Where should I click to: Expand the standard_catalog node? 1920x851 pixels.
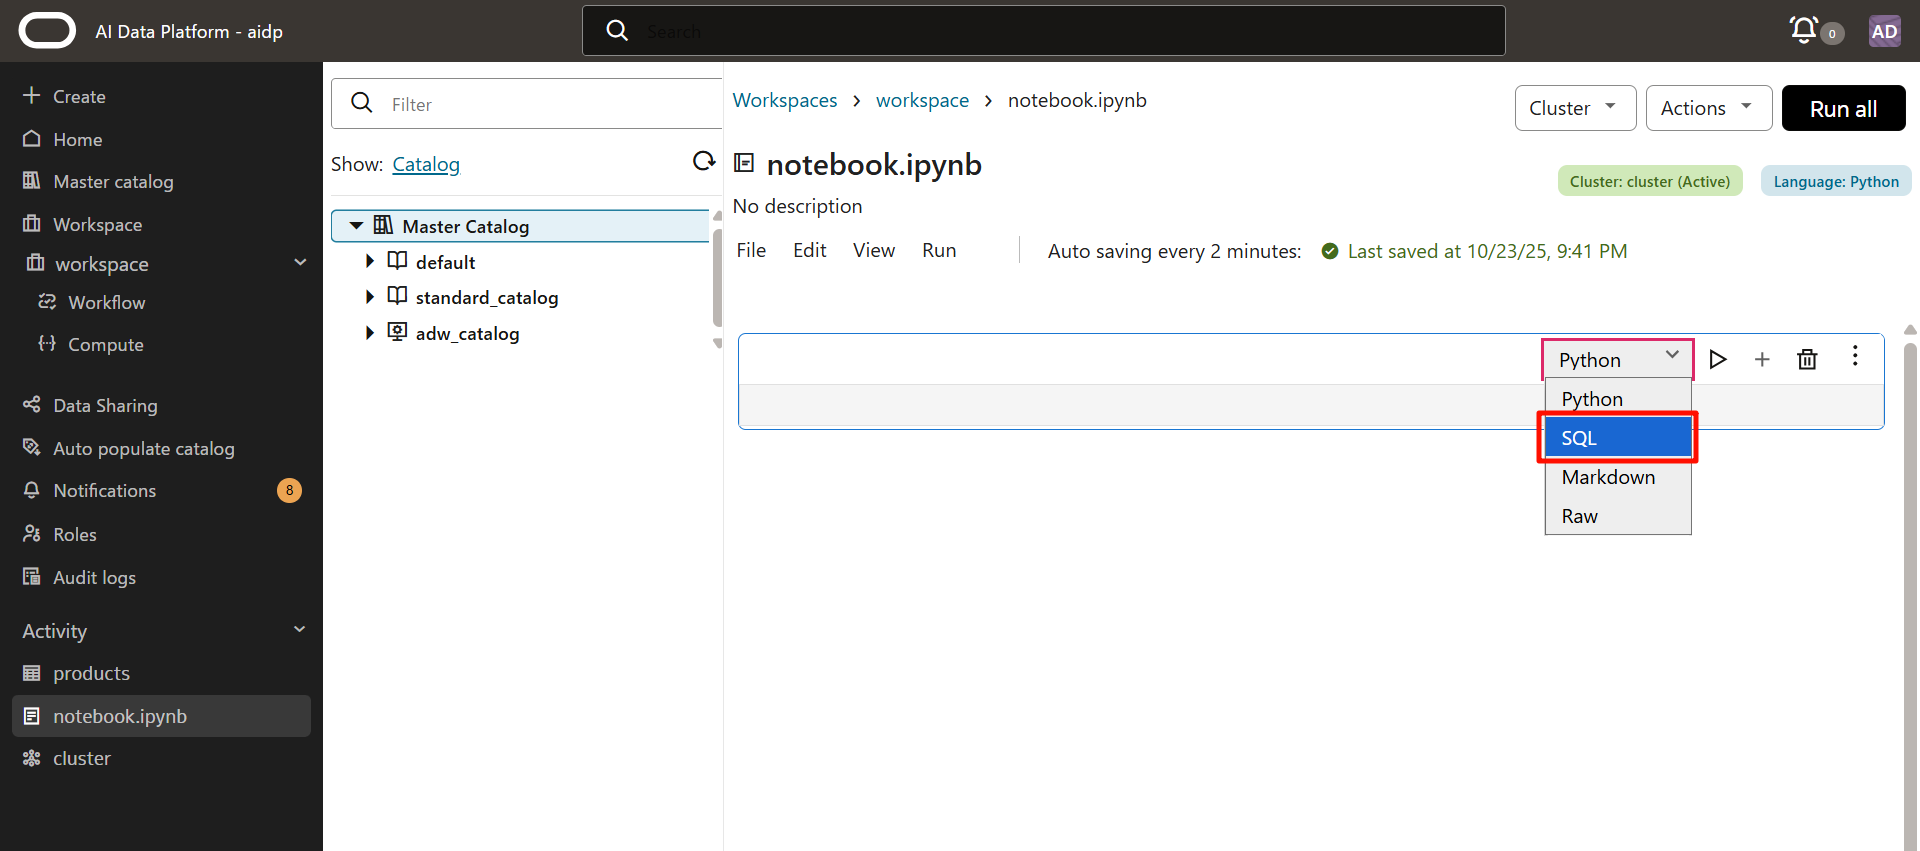click(x=370, y=296)
